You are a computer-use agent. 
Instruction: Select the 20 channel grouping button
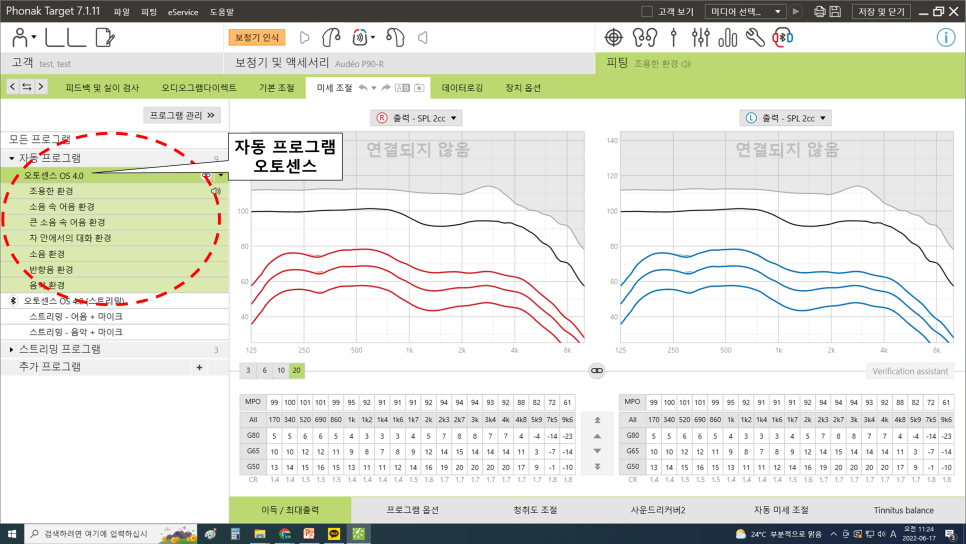coord(296,370)
